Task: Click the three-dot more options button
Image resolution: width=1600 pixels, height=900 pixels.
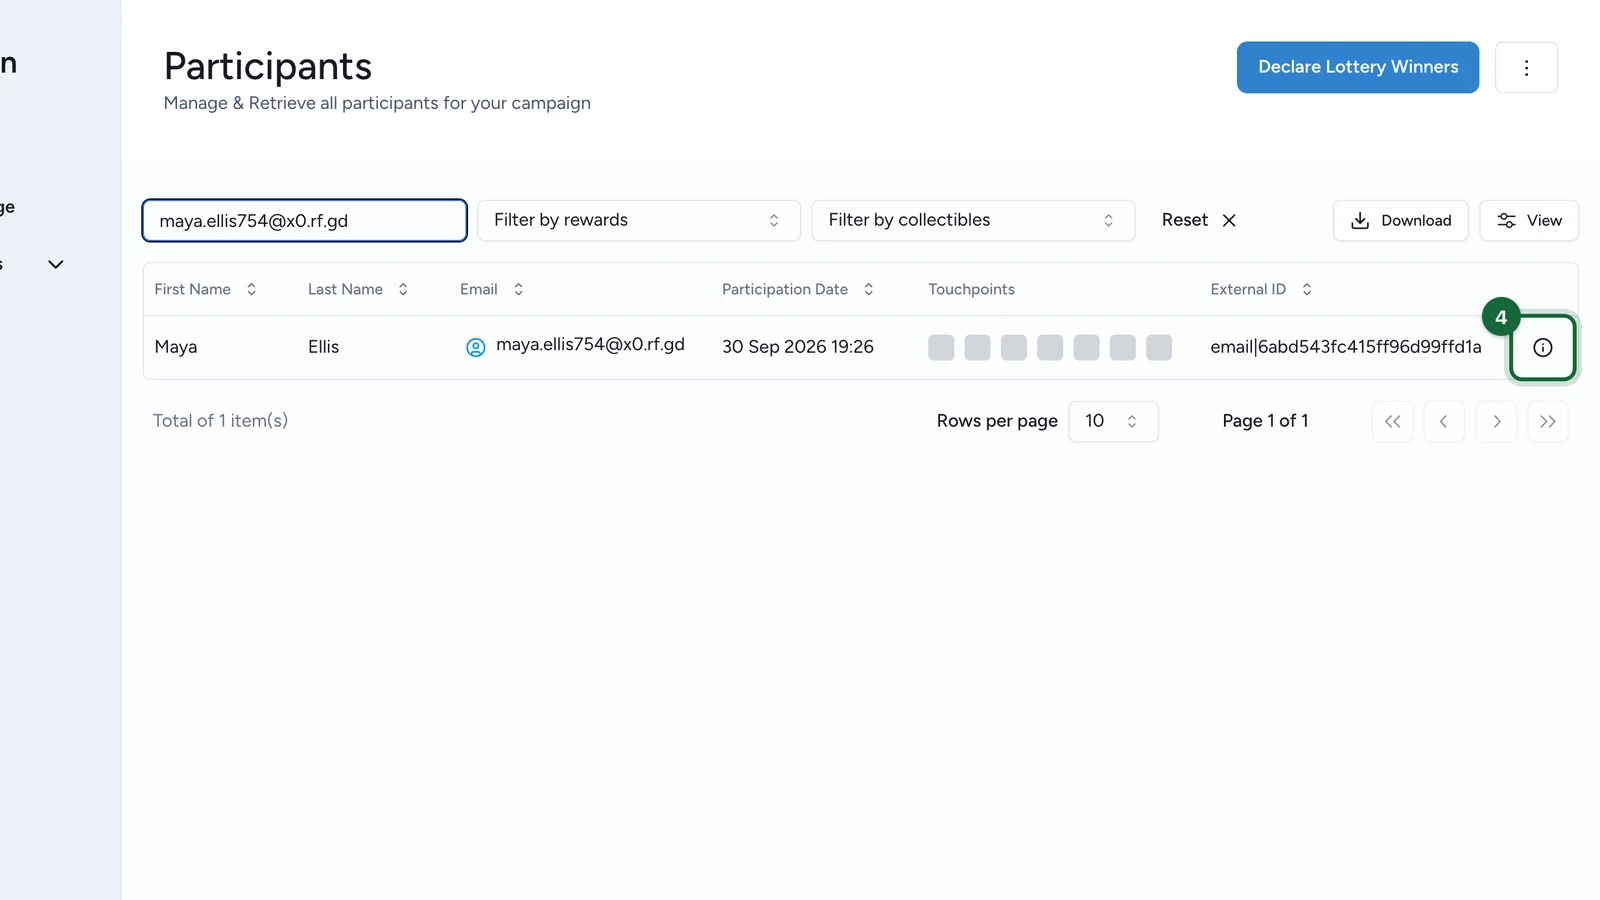Action: tap(1526, 67)
